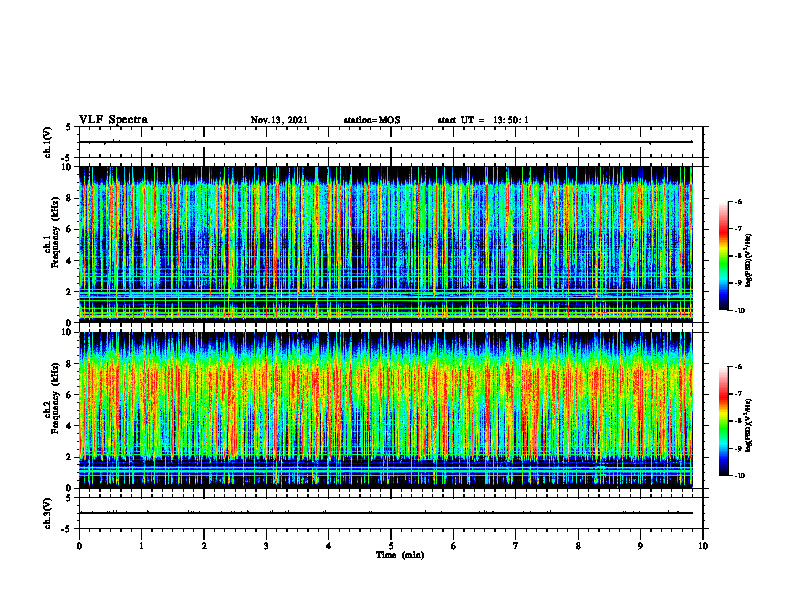The image size is (792, 612).
Task: Click the ch.1 spectrogram plot area
Action: [x=386, y=244]
